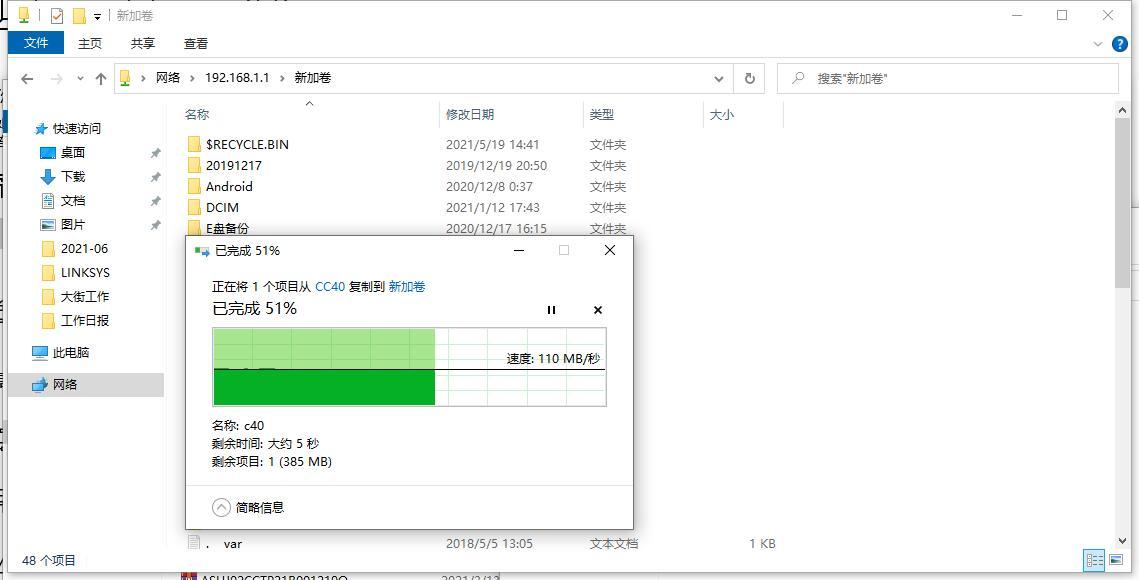Viewport: 1139px width, 580px height.
Task: Switch to the 共享 ribbon tab
Action: (x=142, y=44)
